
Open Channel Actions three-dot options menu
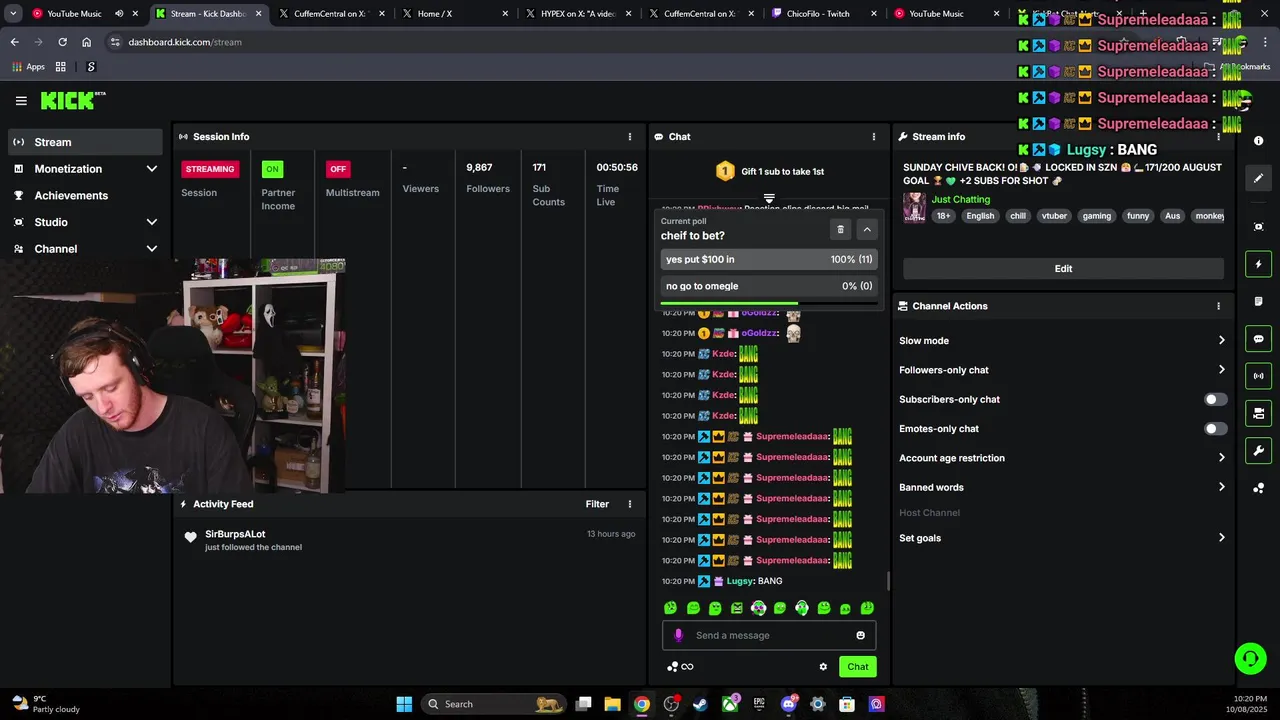coord(1218,306)
